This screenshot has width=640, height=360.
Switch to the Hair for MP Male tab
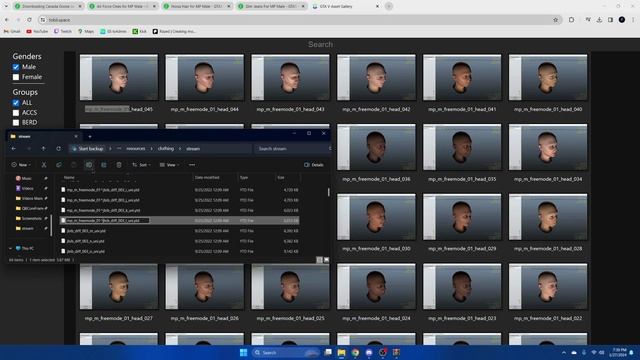(196, 6)
